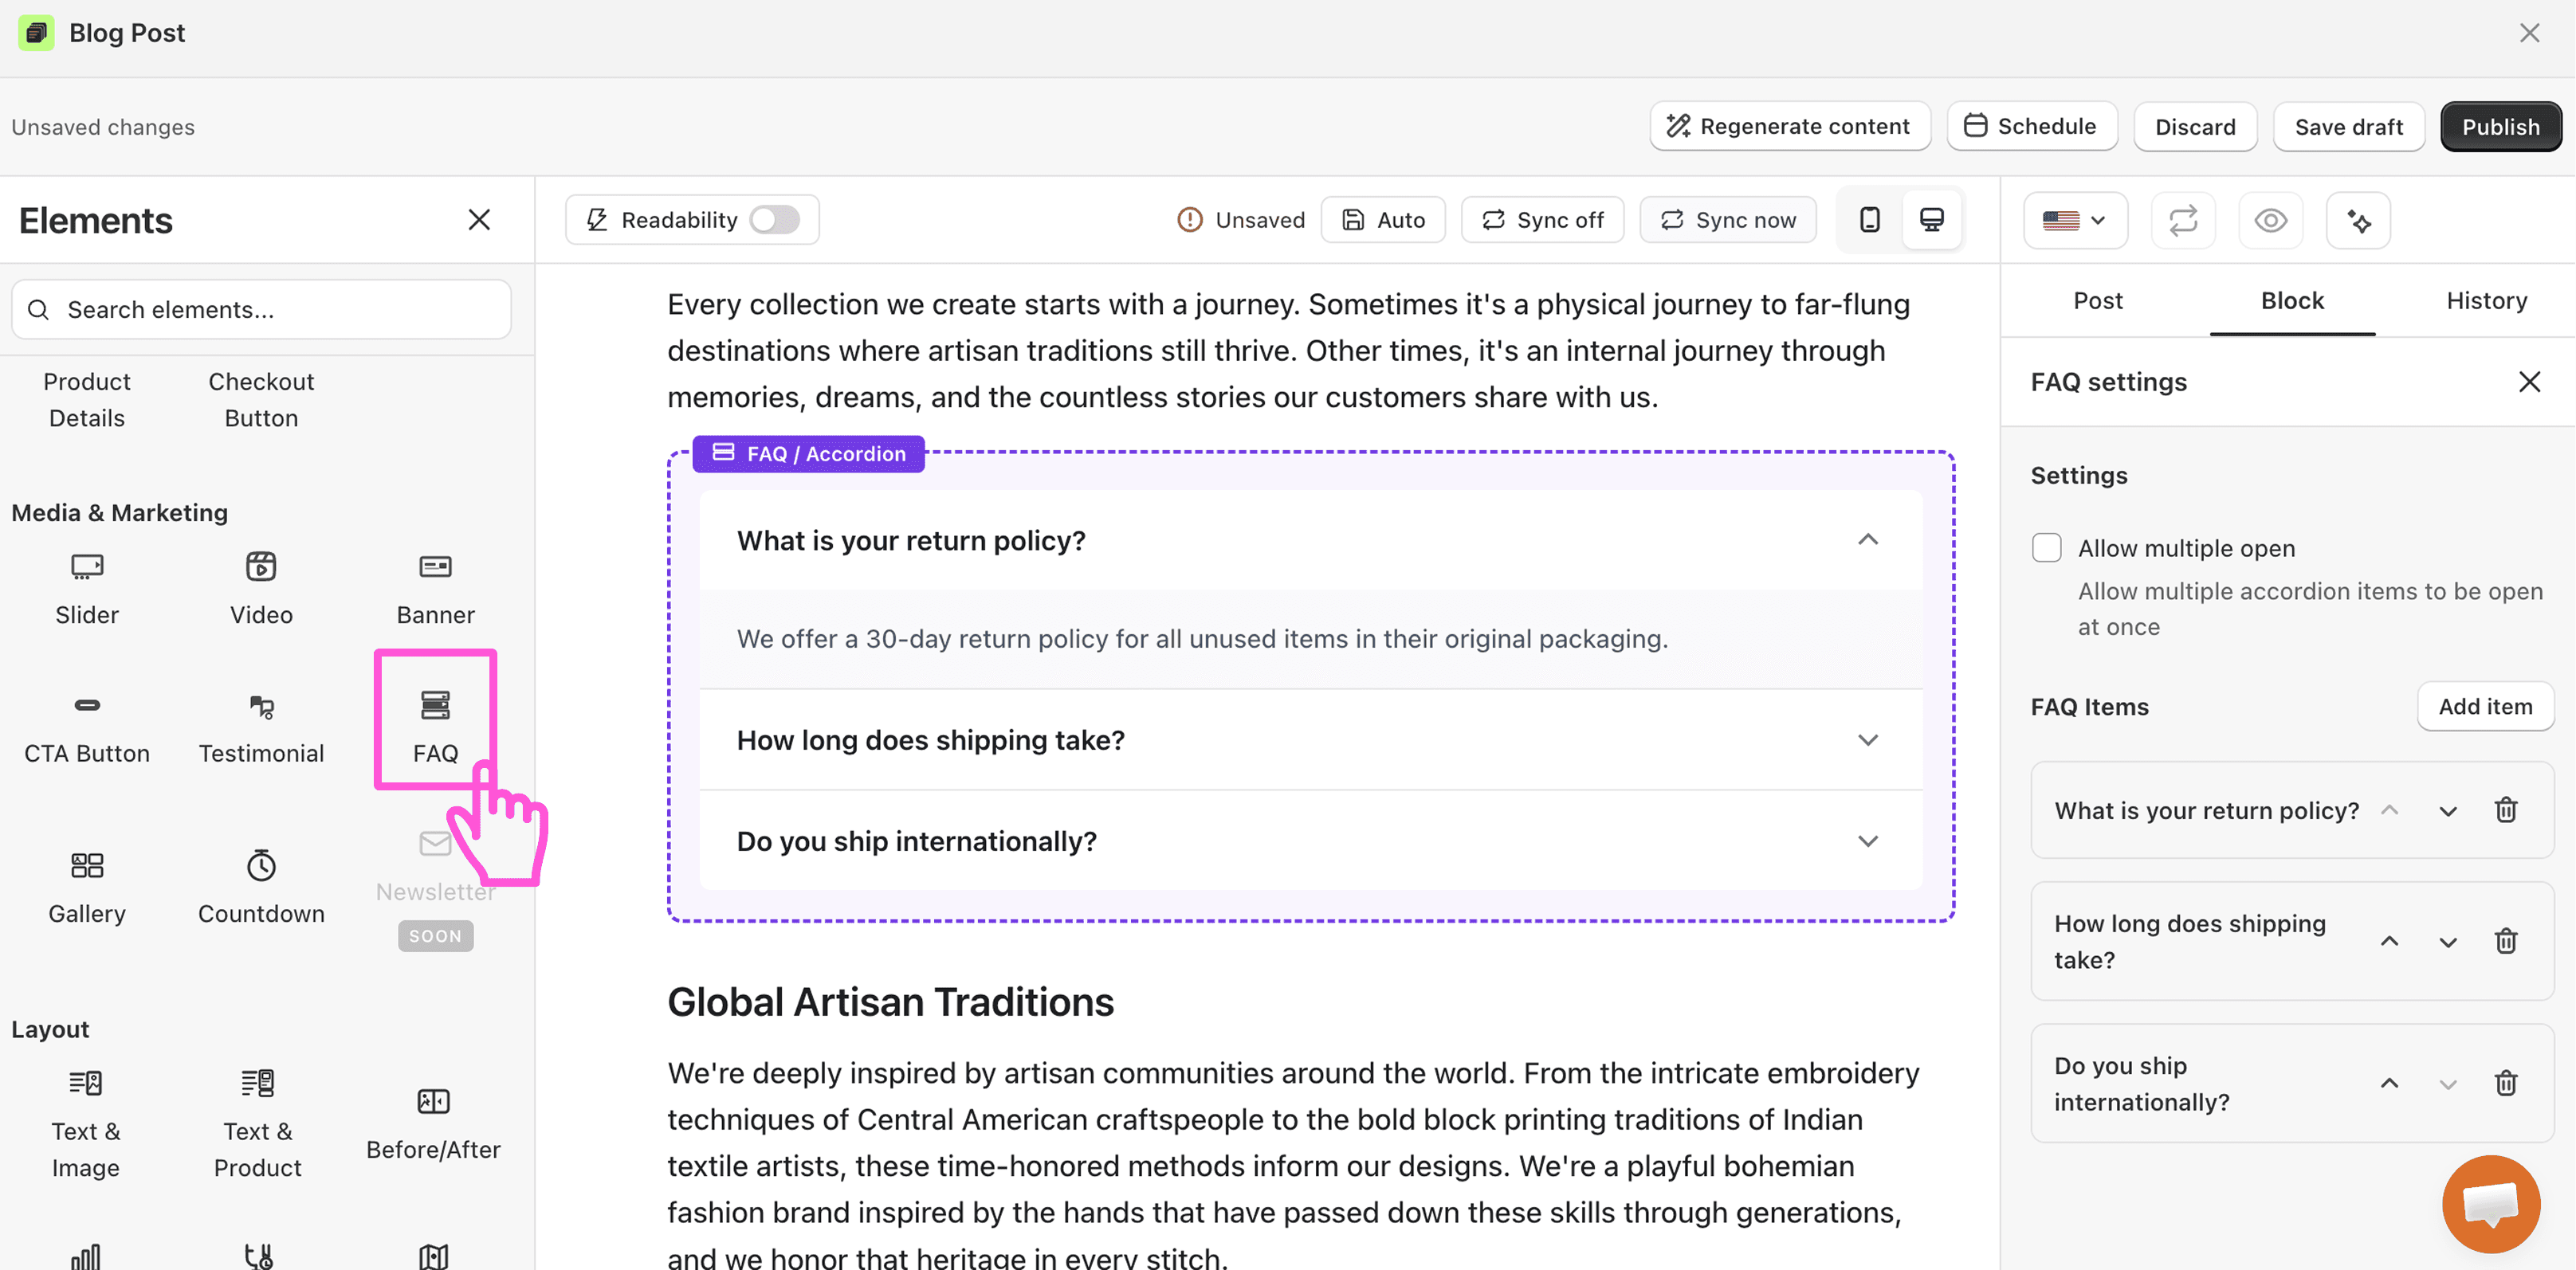2576x1270 pixels.
Task: Publish the blog post
Action: pos(2500,127)
